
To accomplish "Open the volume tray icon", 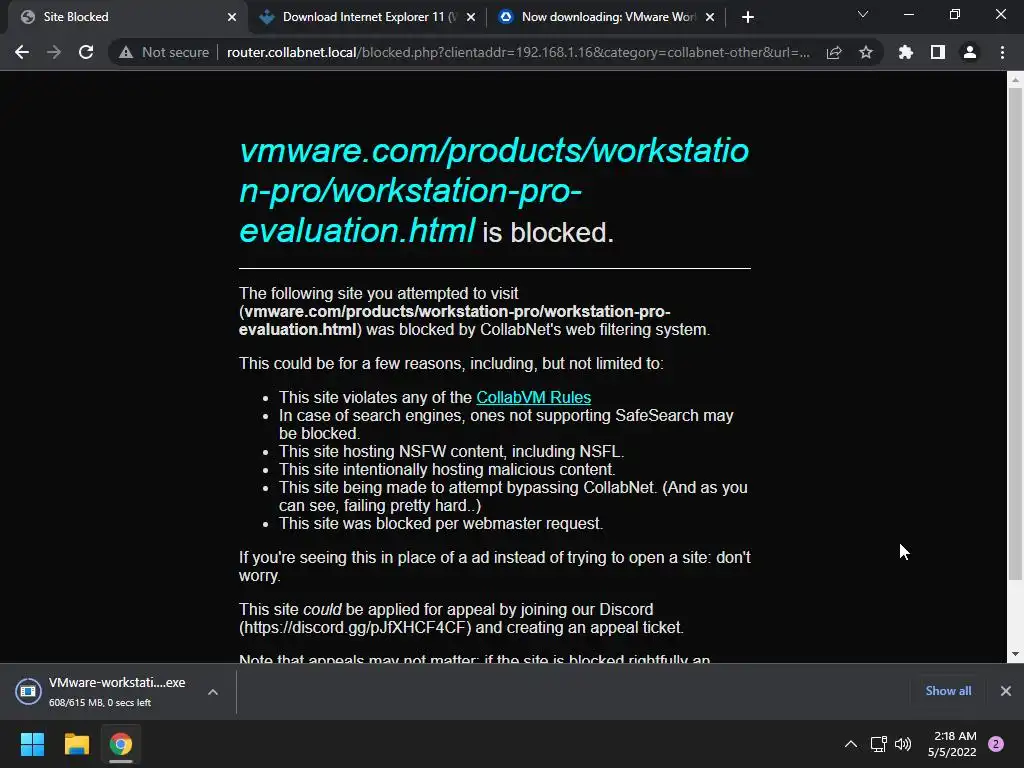I will pyautogui.click(x=903, y=744).
